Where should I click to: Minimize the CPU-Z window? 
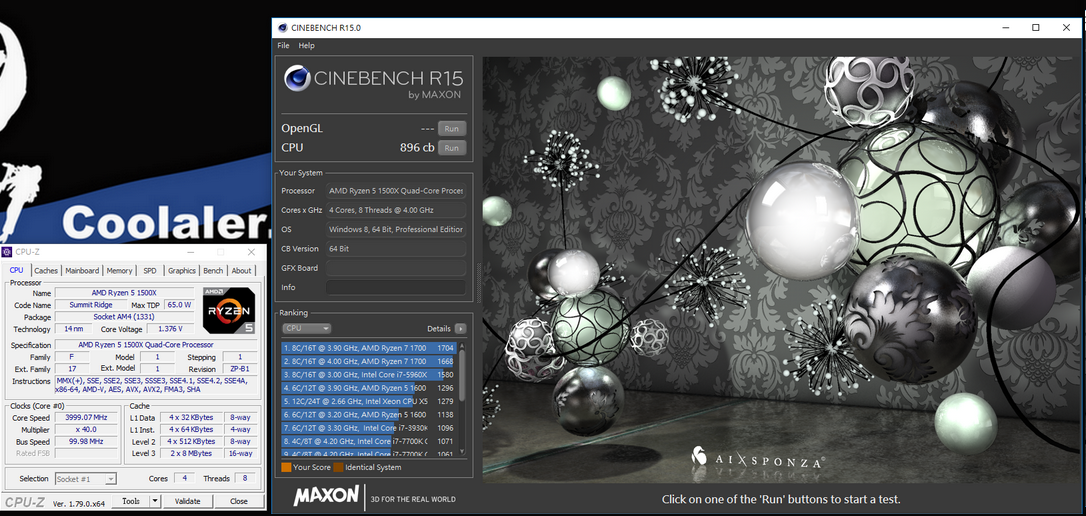point(190,252)
